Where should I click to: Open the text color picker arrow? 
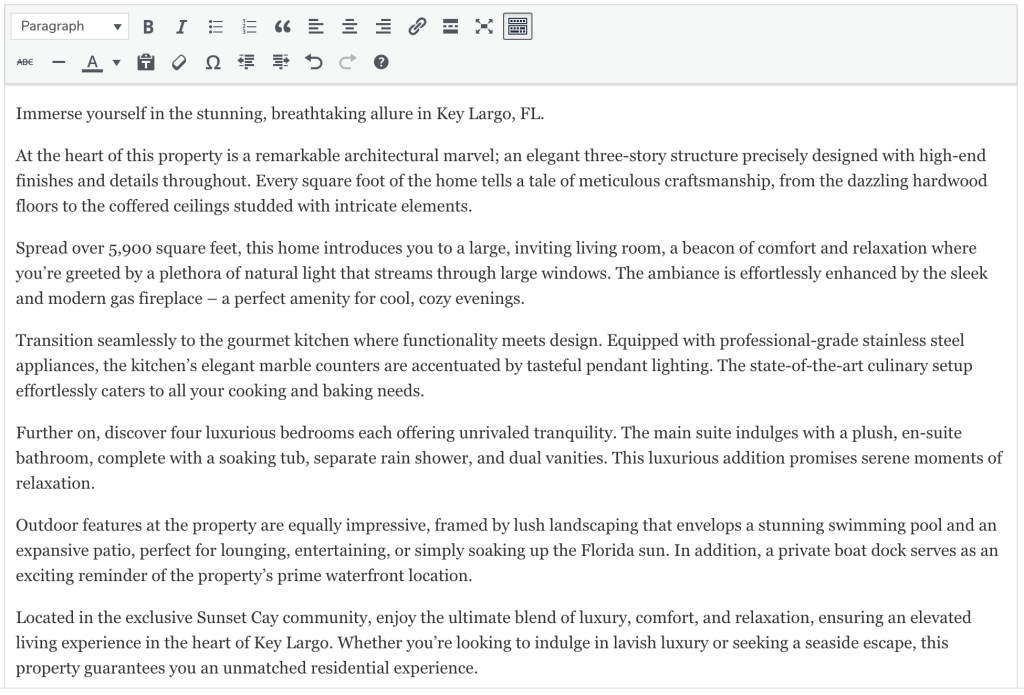coord(116,63)
